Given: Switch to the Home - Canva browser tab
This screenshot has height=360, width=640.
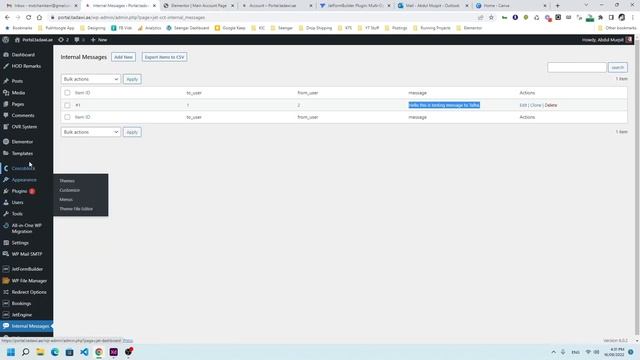Looking at the screenshot, I should click(x=510, y=6).
